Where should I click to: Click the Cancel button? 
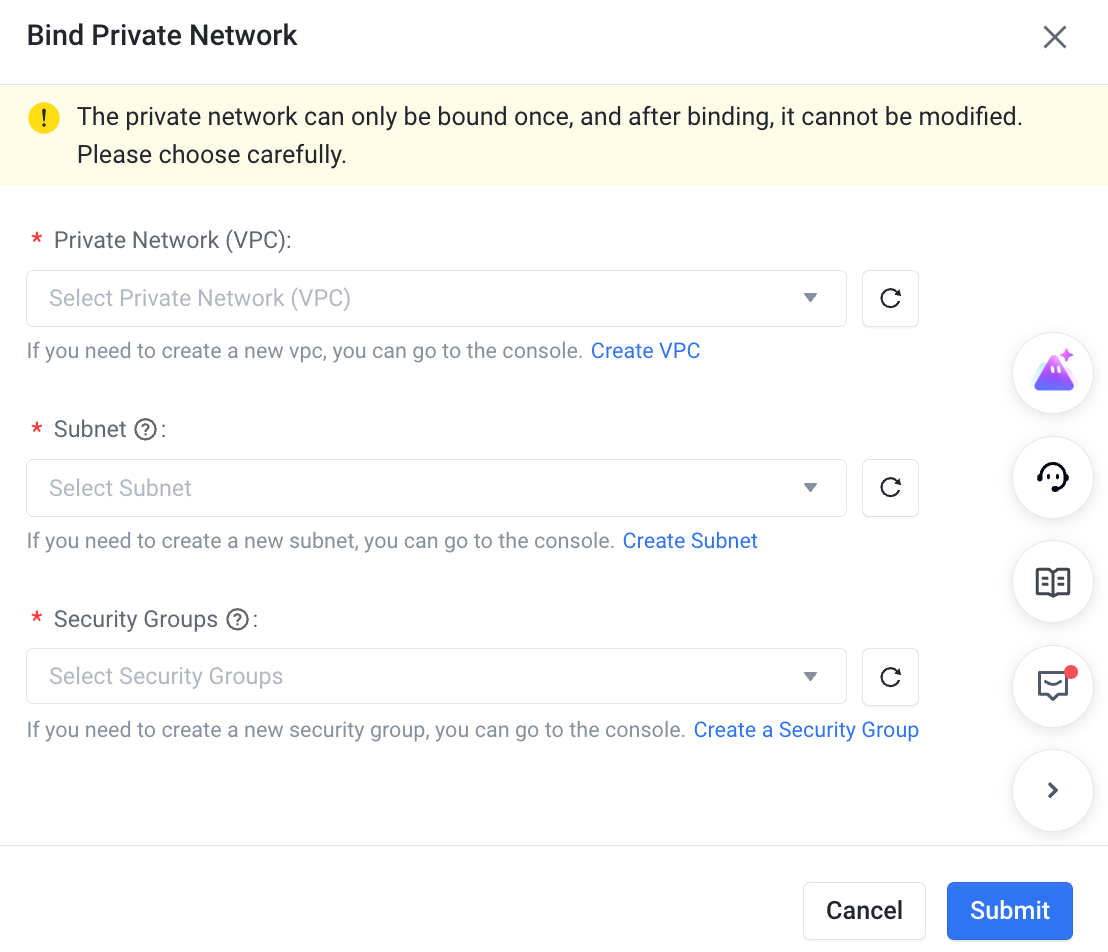(x=864, y=910)
